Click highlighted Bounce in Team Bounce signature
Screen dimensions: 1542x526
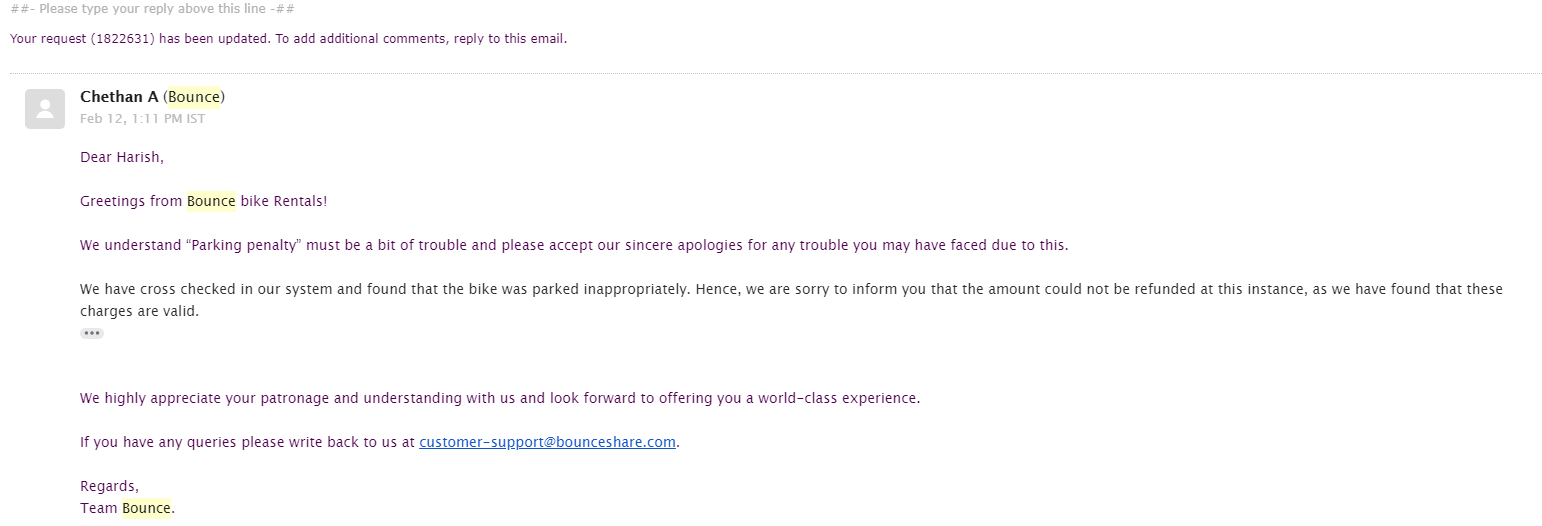click(x=147, y=508)
